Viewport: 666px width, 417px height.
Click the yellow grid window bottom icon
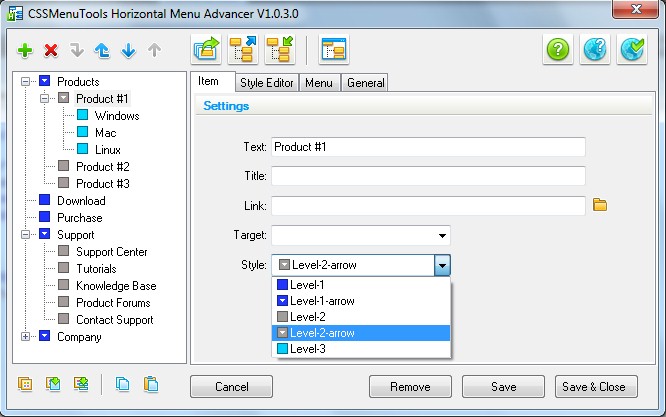(x=25, y=384)
